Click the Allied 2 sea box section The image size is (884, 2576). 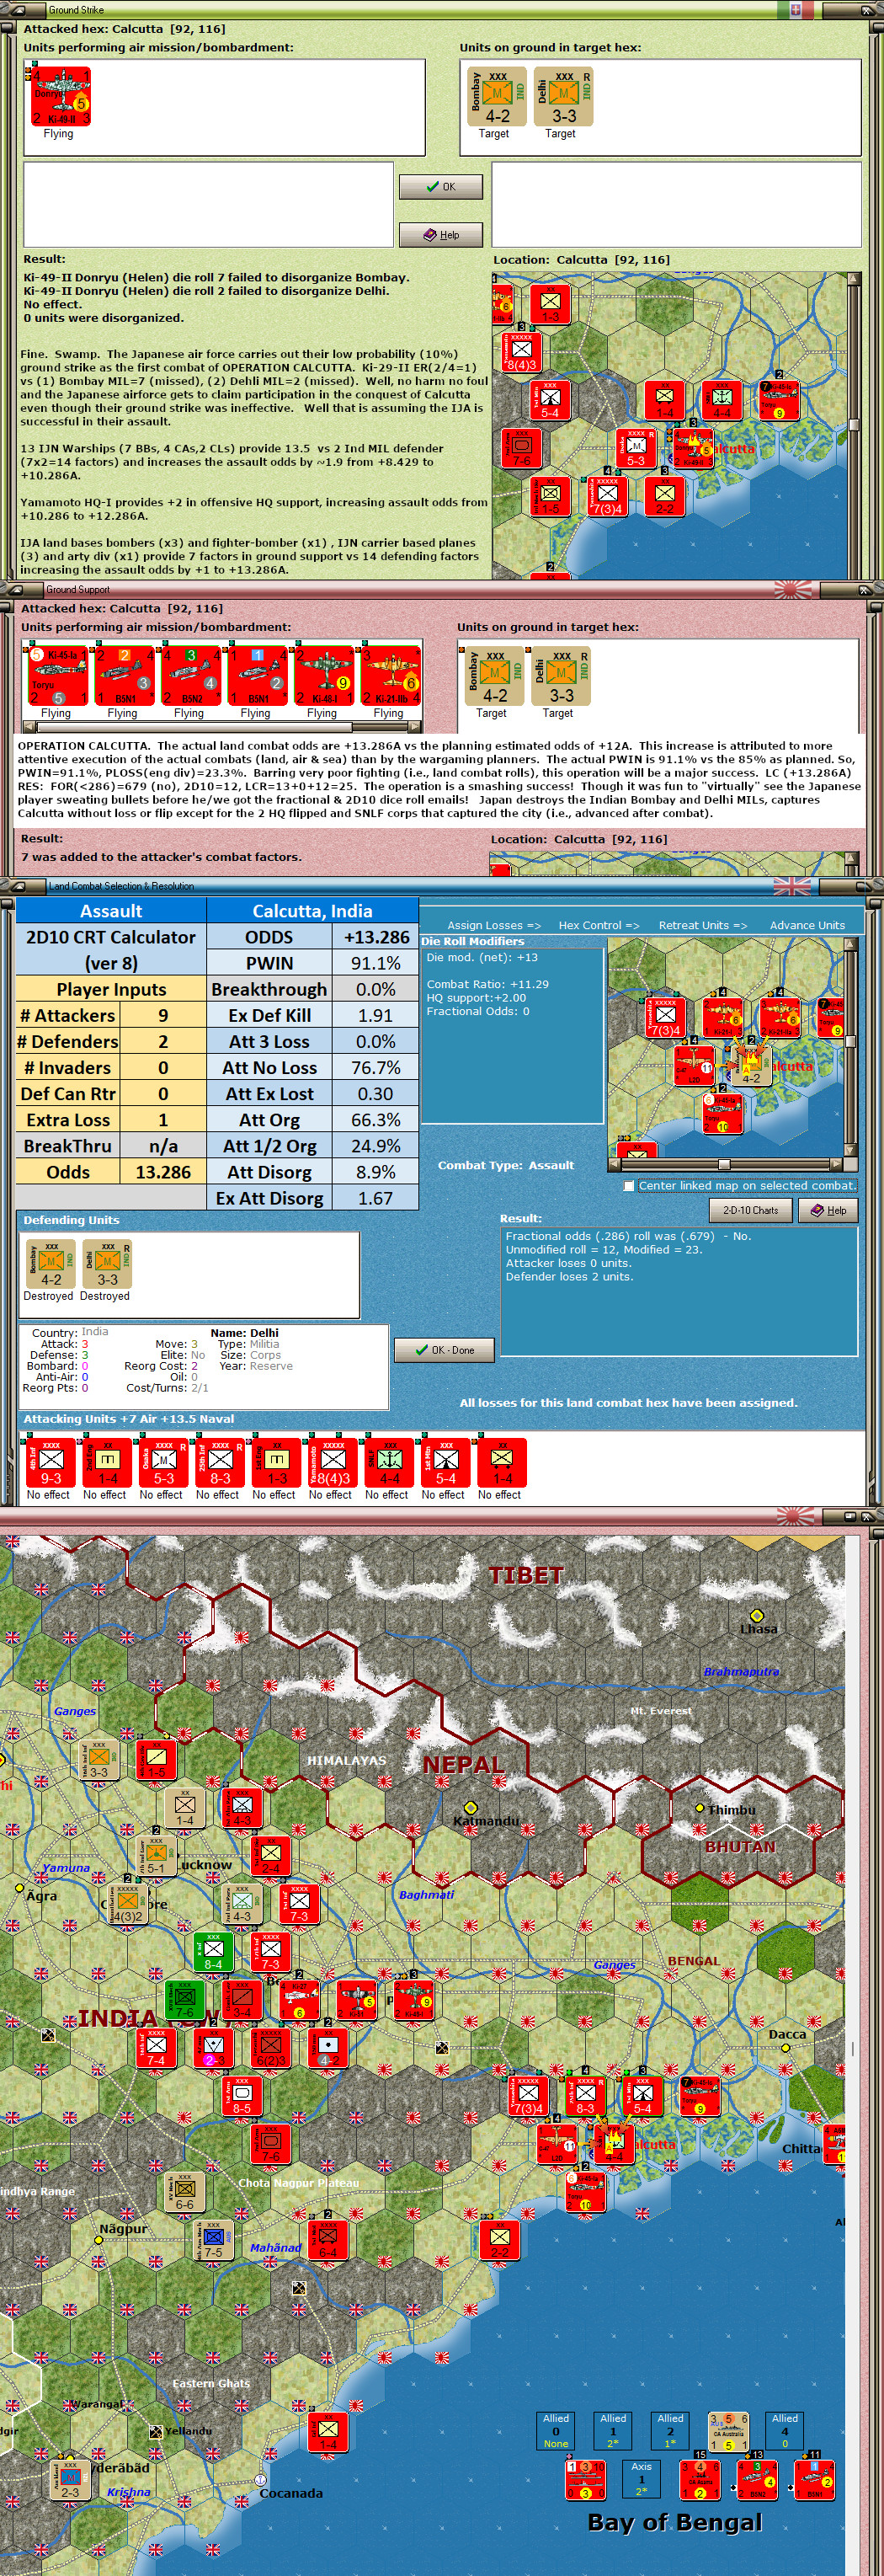670,2431
